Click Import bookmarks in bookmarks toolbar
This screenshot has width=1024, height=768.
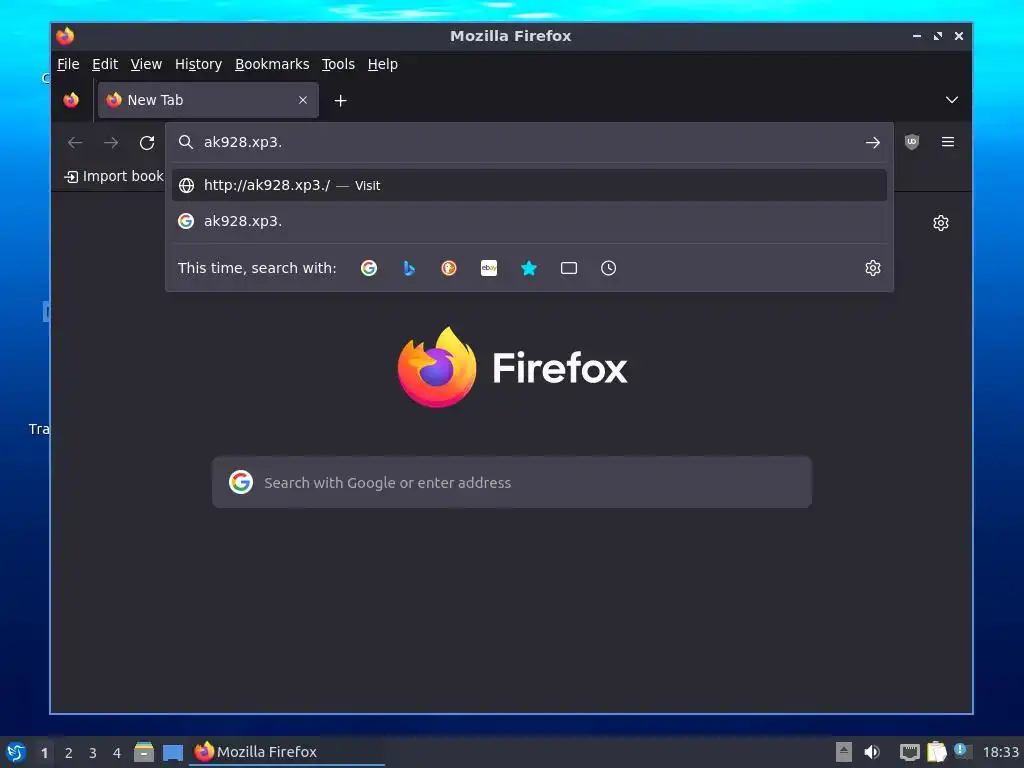[x=114, y=176]
